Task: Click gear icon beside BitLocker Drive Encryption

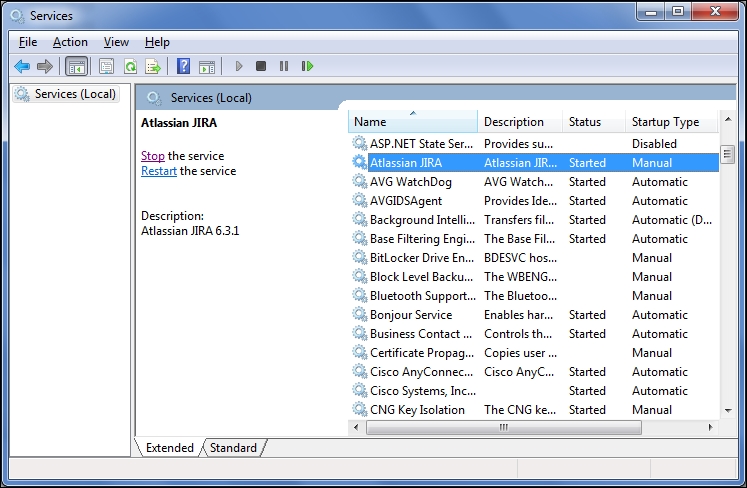Action: pyautogui.click(x=359, y=257)
